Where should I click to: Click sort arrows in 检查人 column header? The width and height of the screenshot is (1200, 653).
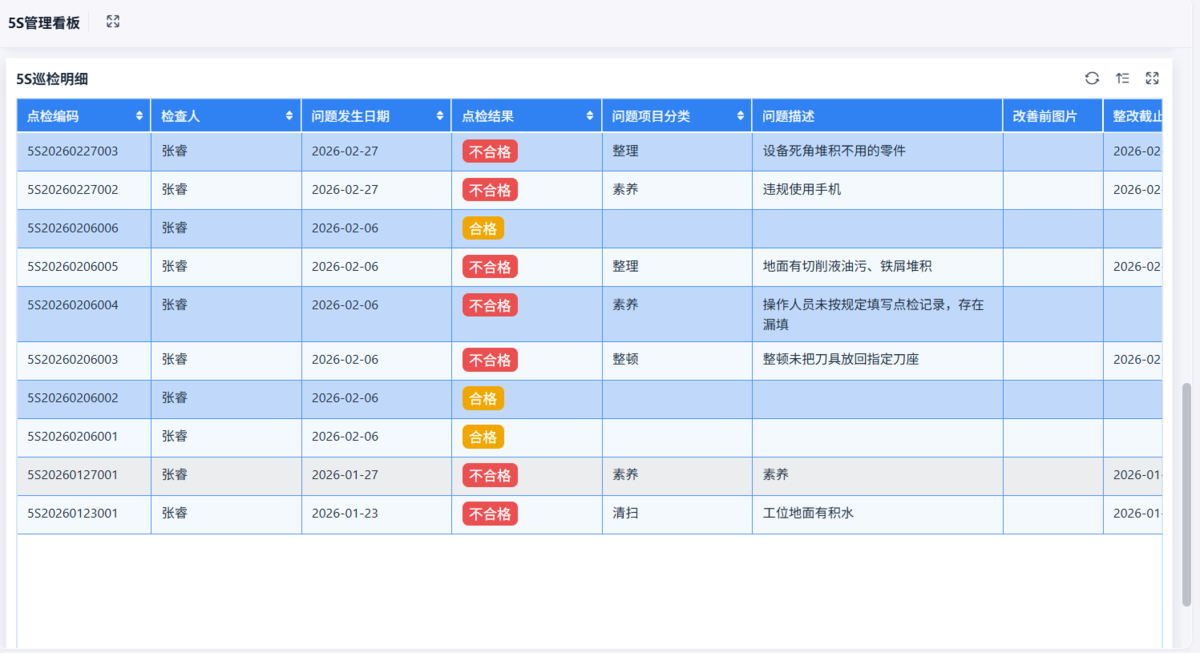[x=289, y=116]
